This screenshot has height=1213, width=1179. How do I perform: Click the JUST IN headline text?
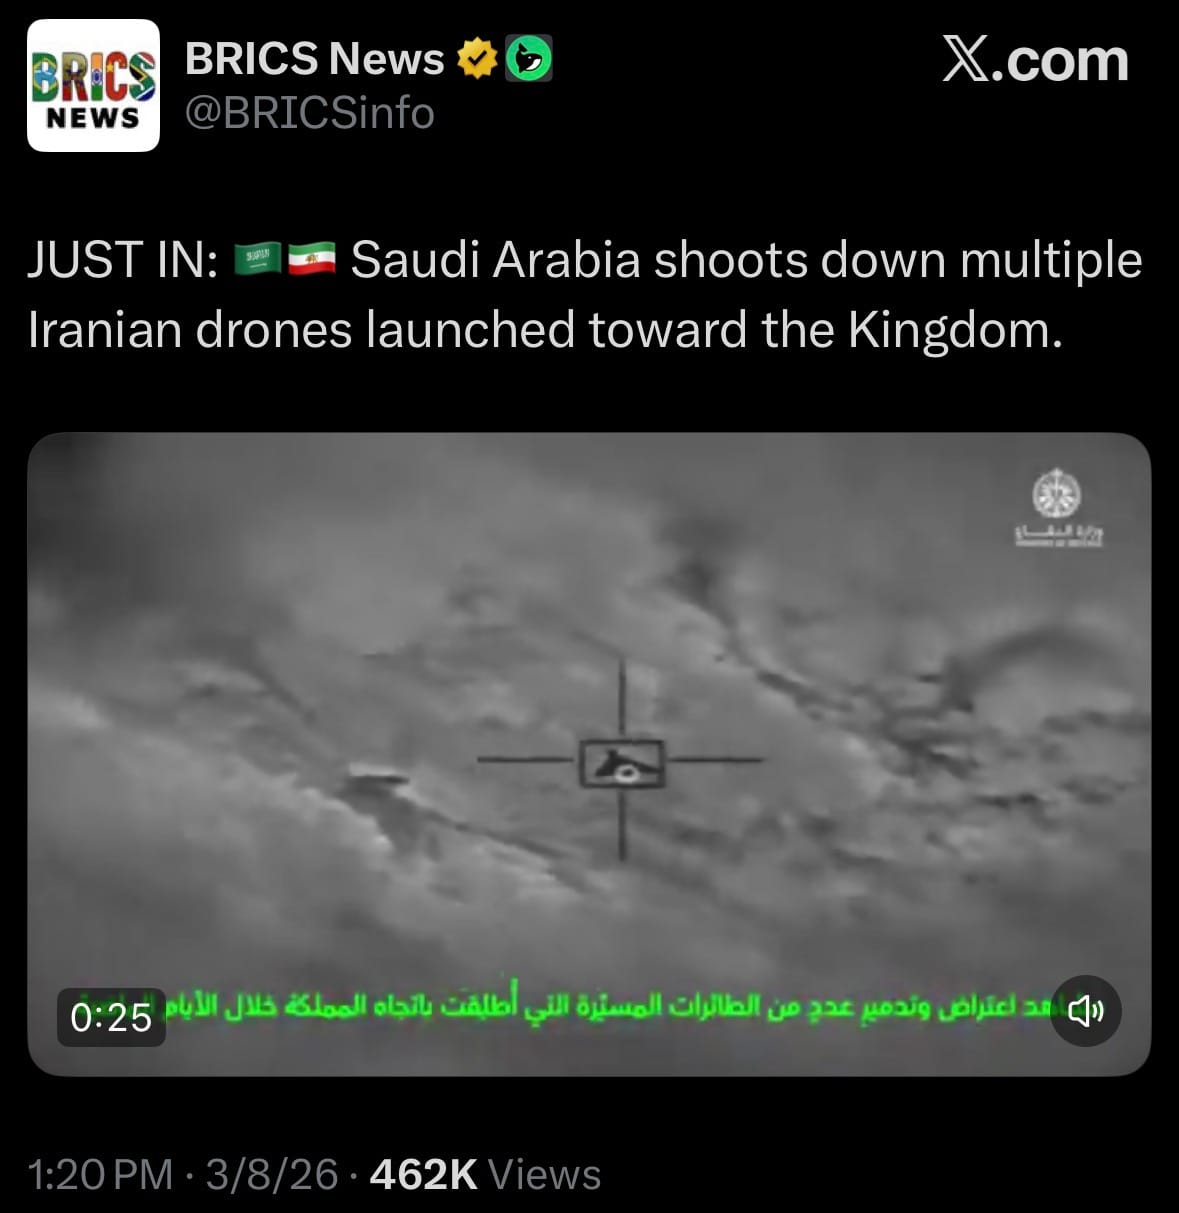pyautogui.click(x=123, y=261)
